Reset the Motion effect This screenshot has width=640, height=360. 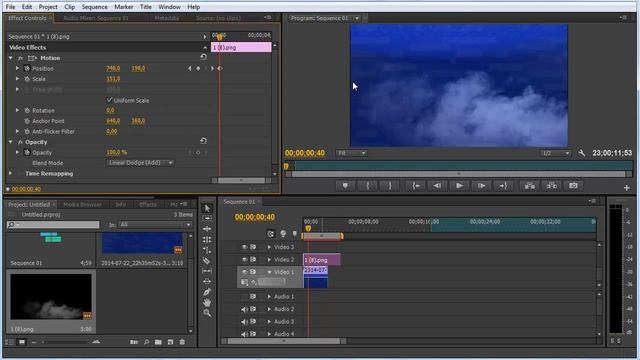203,57
